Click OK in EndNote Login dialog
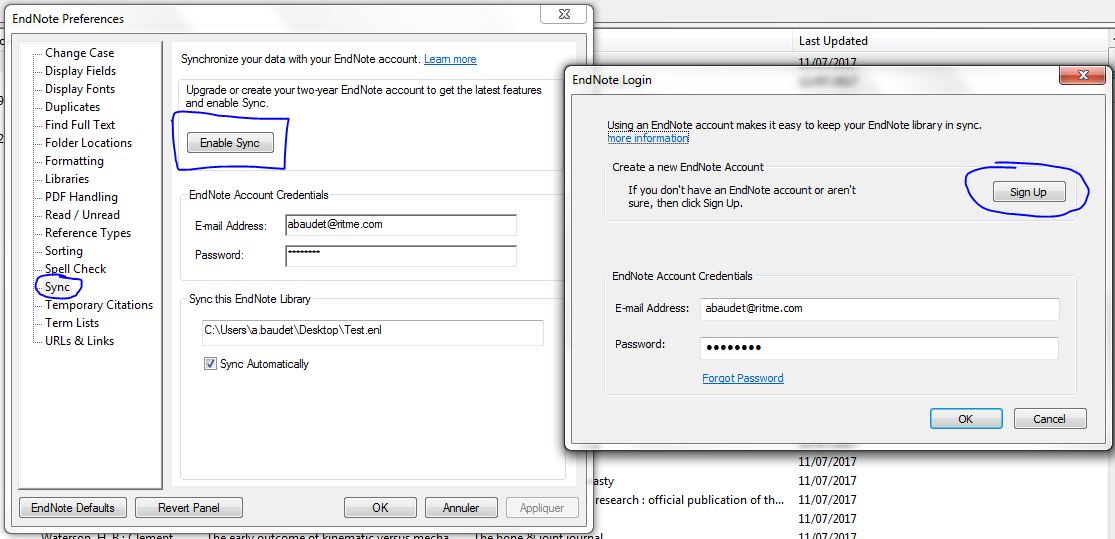Screen dimensions: 1115x539 (x=966, y=419)
